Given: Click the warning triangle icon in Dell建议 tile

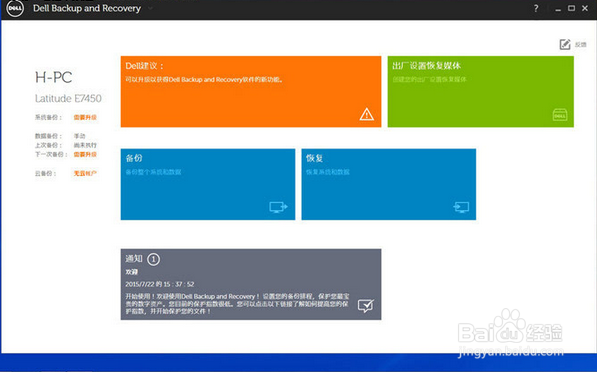Looking at the screenshot, I should [366, 114].
